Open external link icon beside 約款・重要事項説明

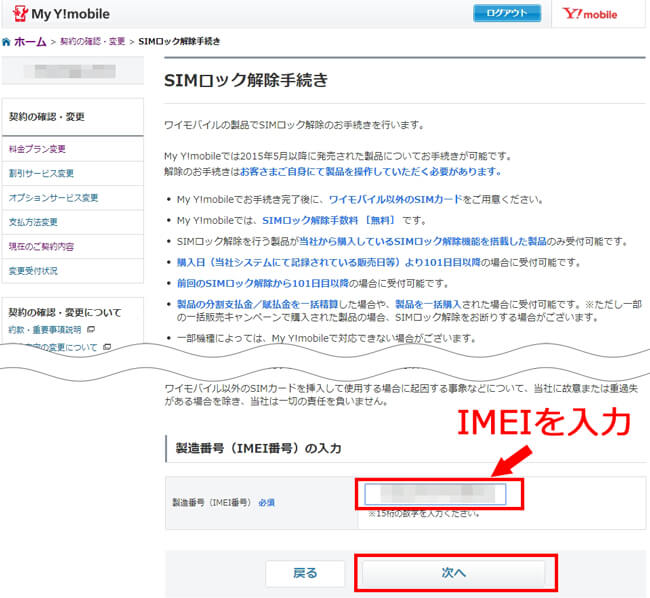point(91,329)
